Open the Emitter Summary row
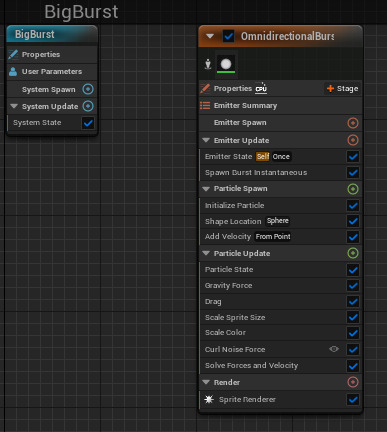Viewport: 387px width, 432px height. pyautogui.click(x=280, y=106)
